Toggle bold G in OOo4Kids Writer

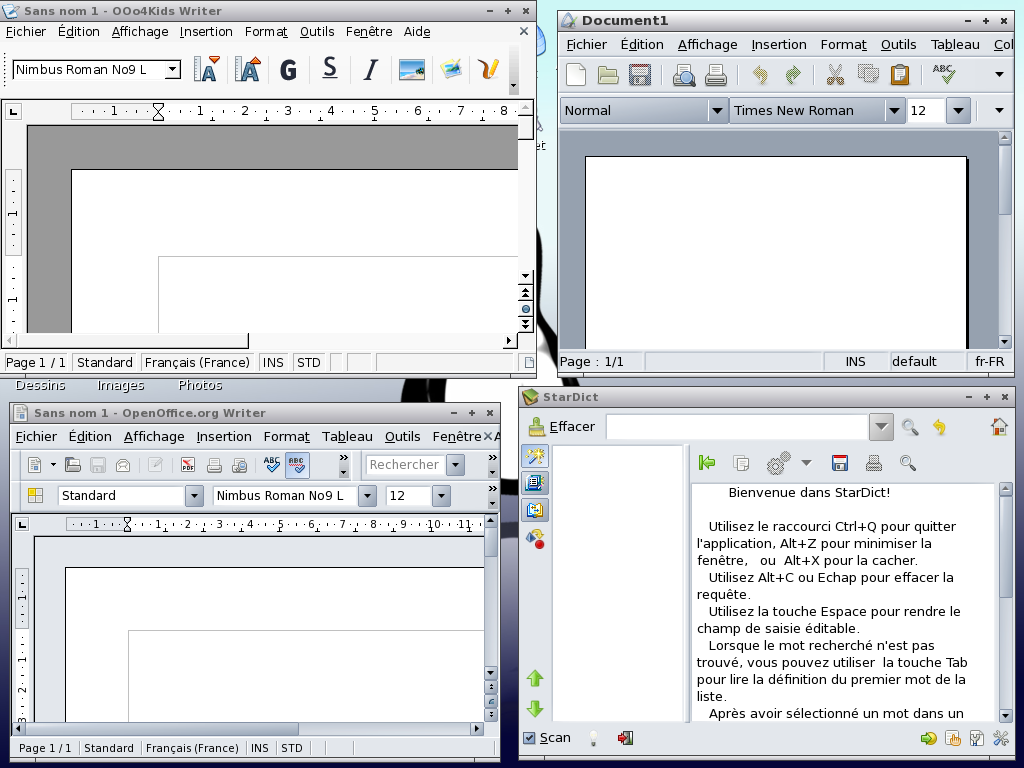[x=288, y=69]
